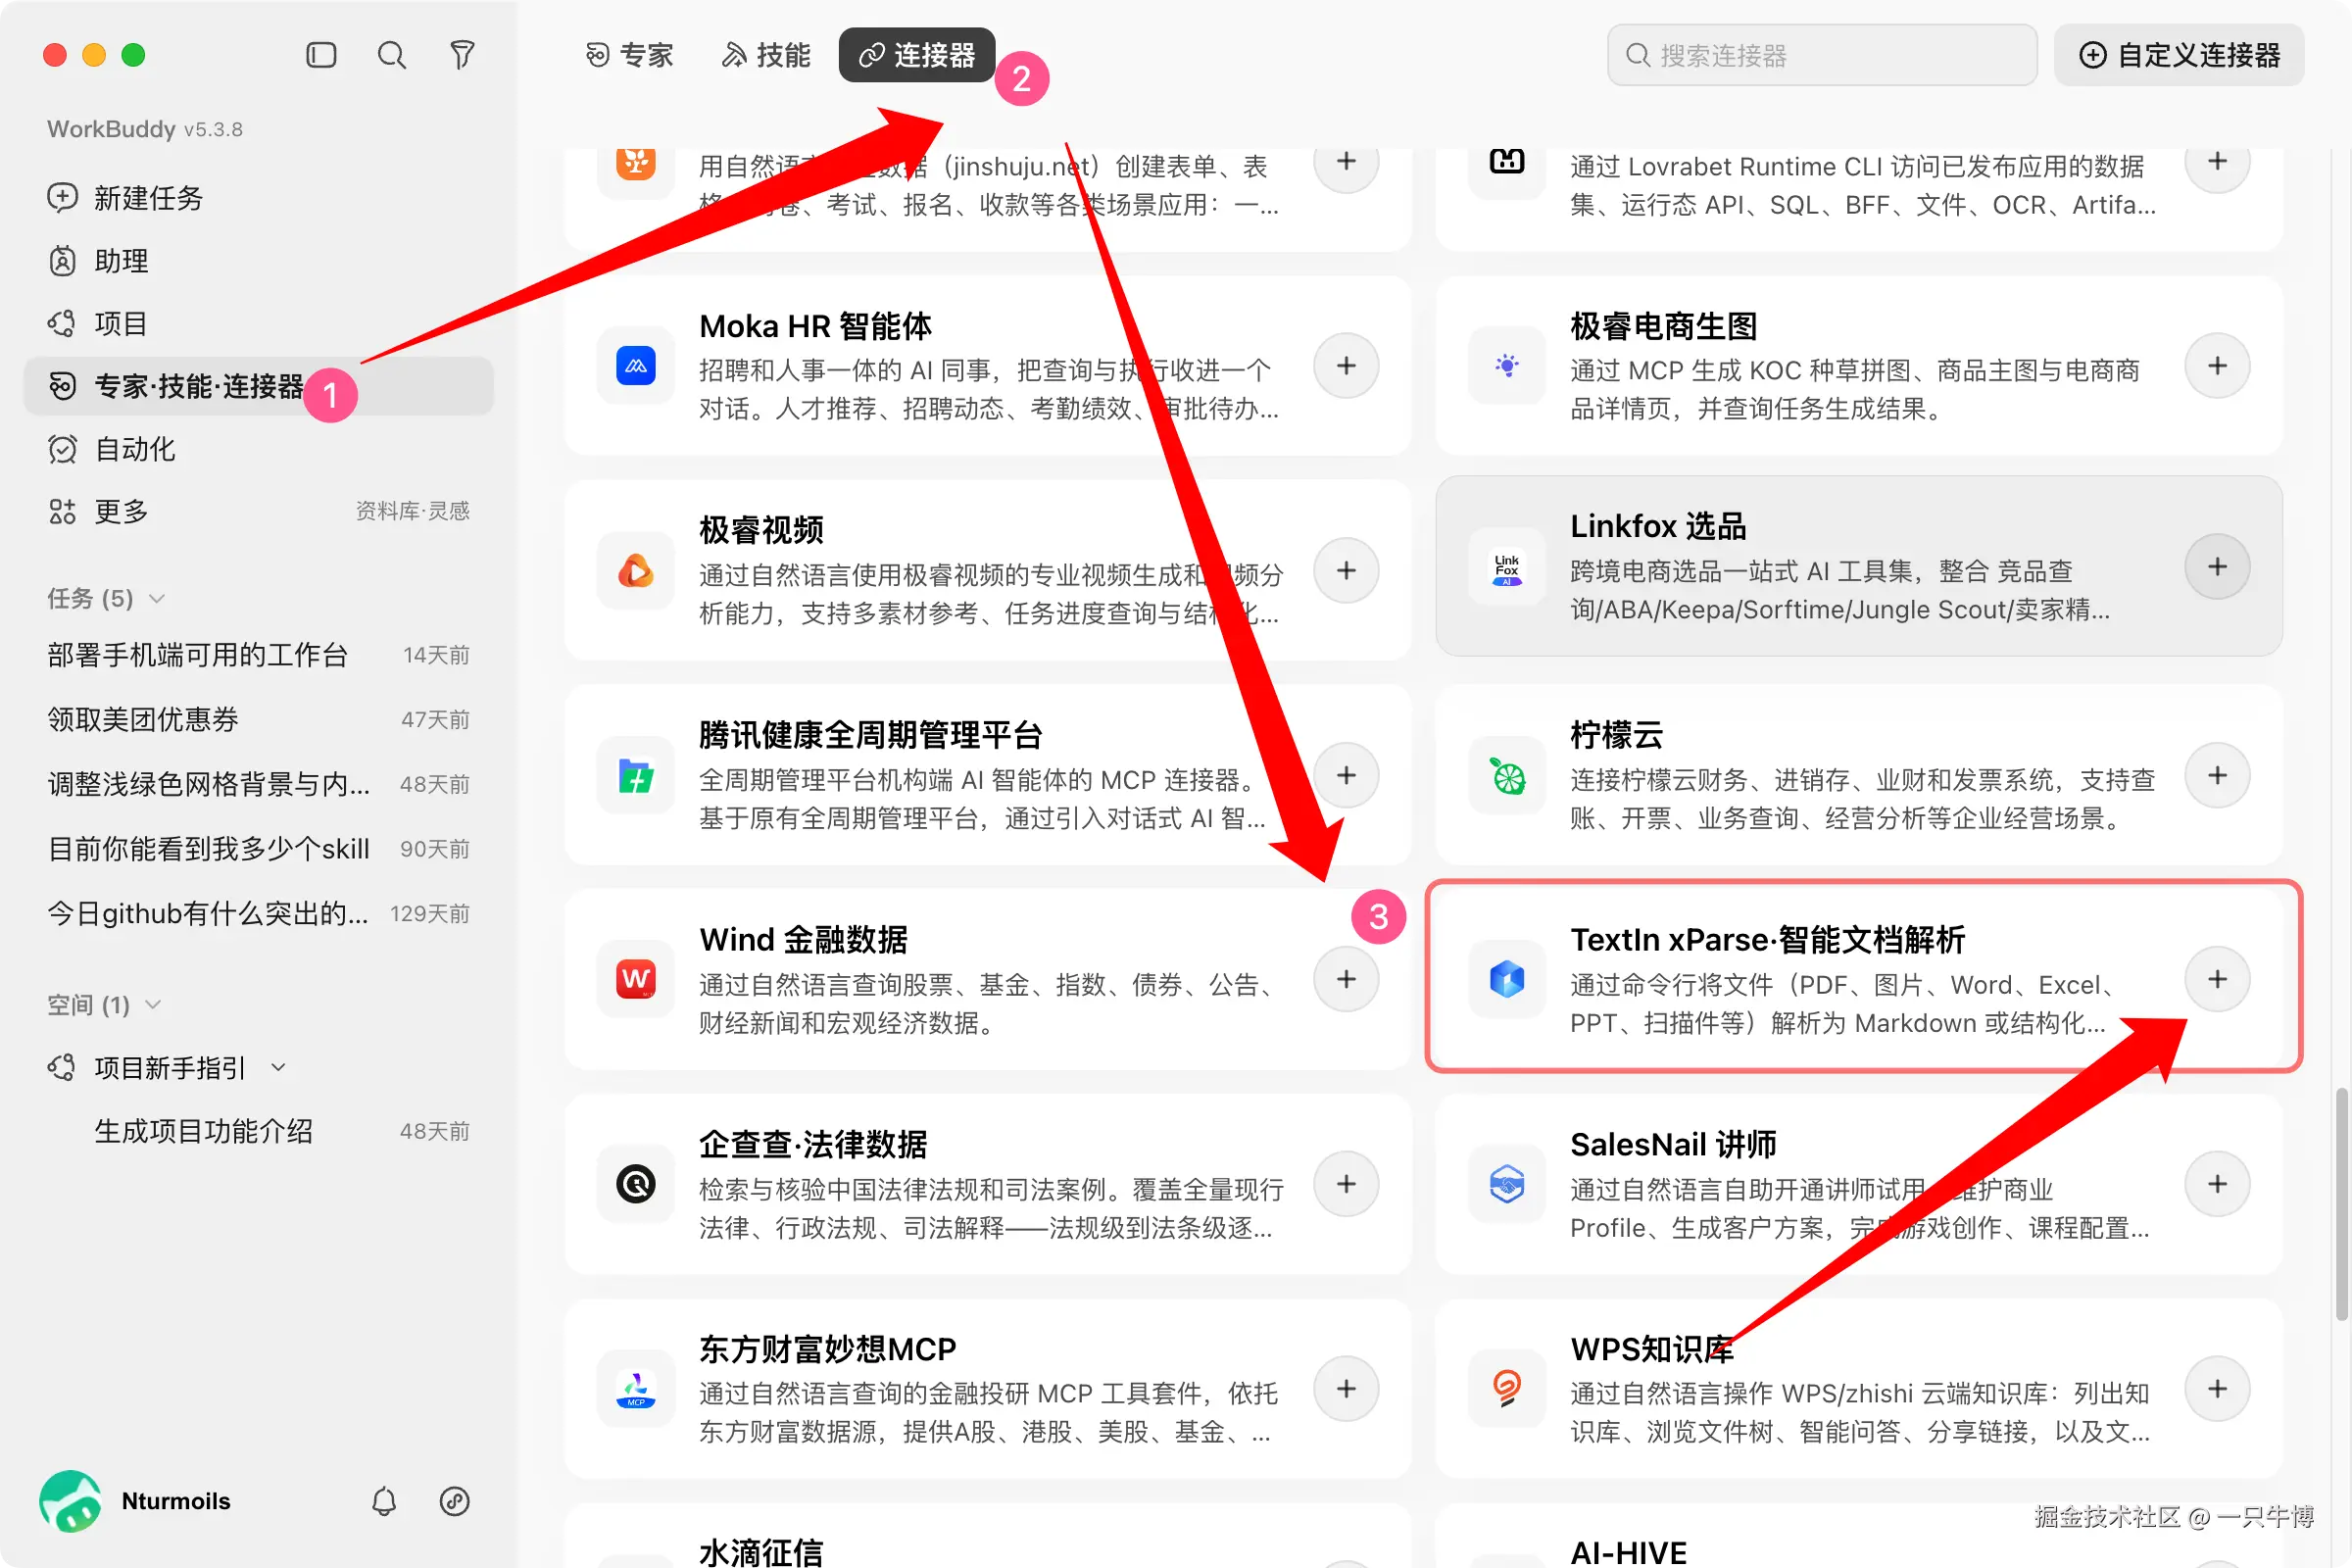Image resolution: width=2352 pixels, height=1568 pixels.
Task: Add the Moka HR 智能体 connector
Action: 1346,366
